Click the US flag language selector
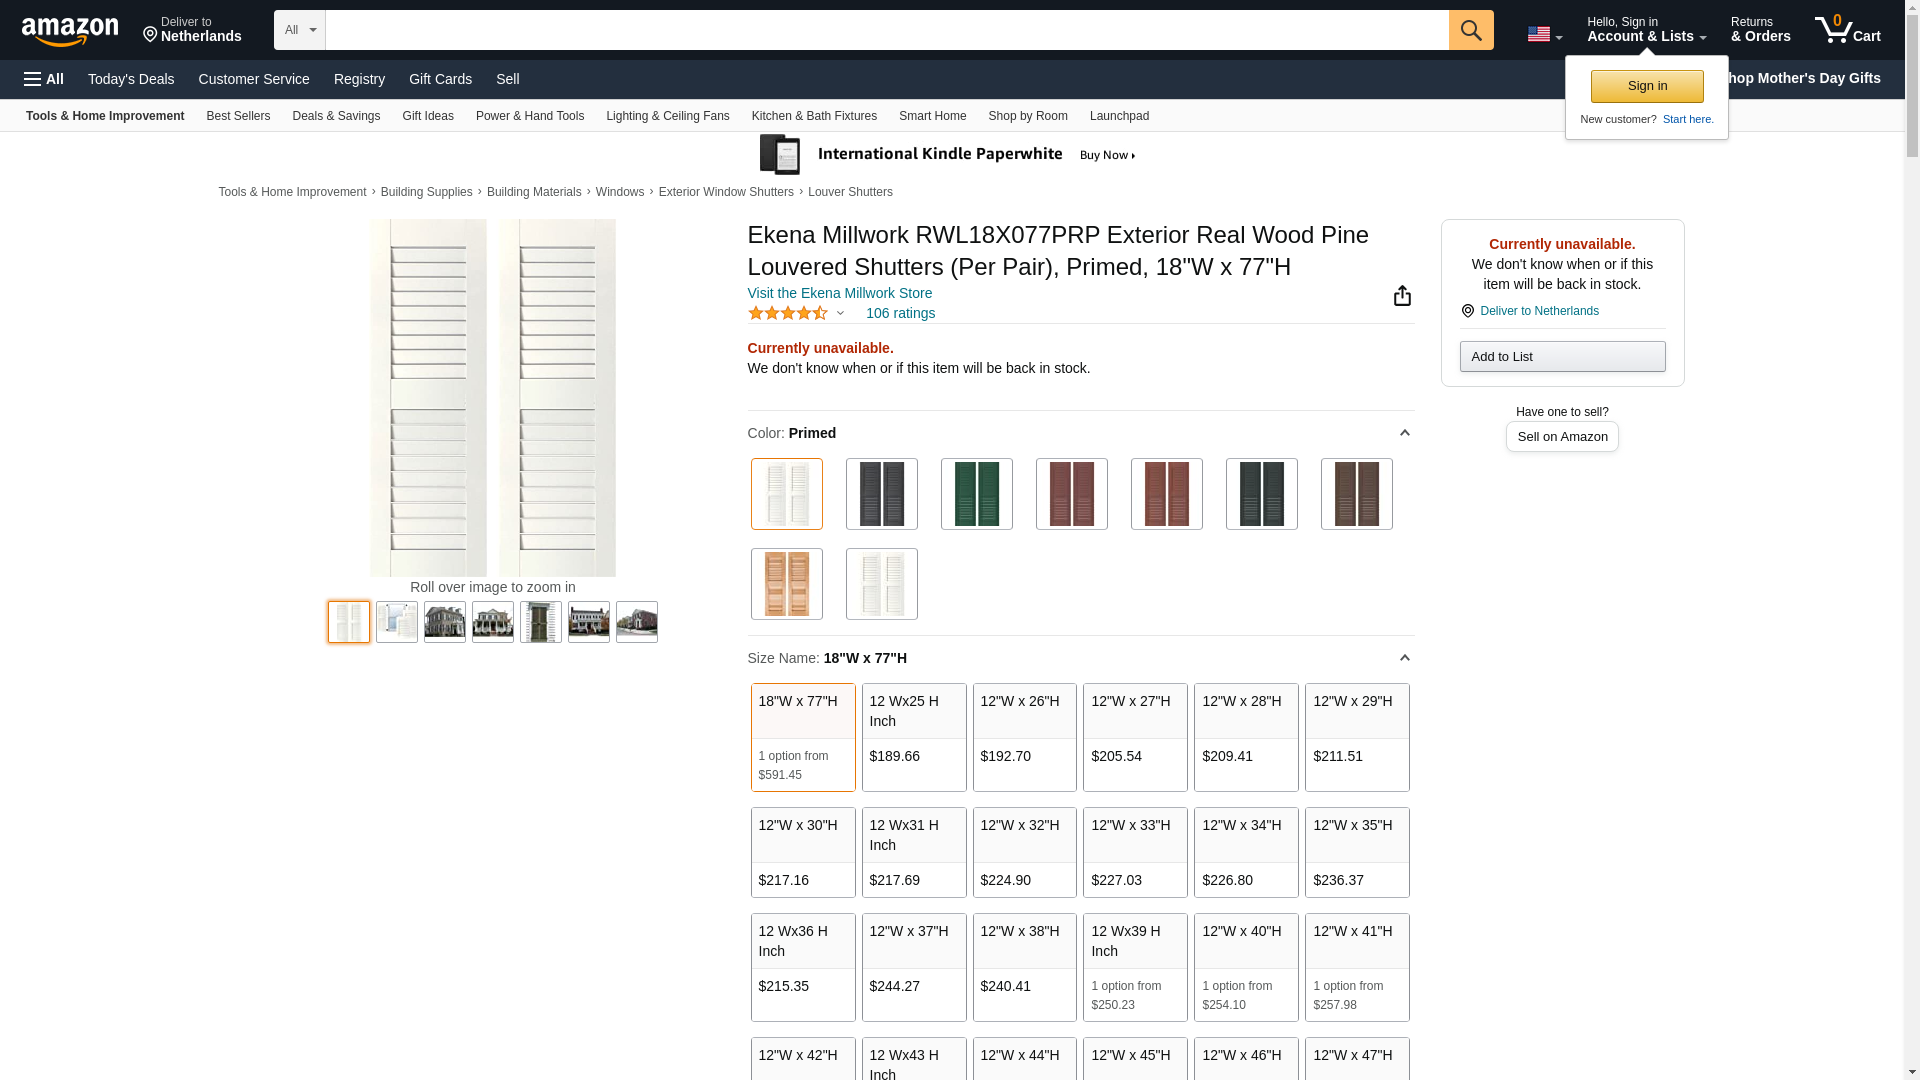The image size is (1920, 1080). [x=1543, y=34]
